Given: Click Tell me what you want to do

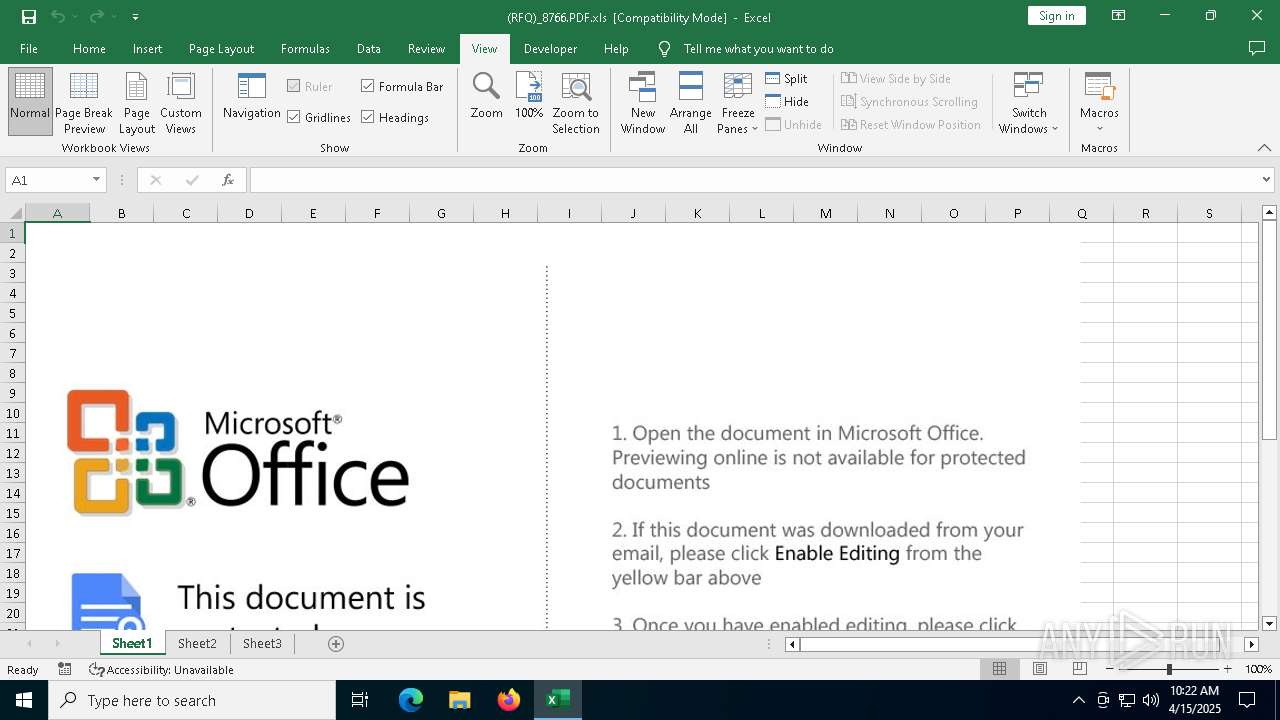Looking at the screenshot, I should pyautogui.click(x=758, y=48).
